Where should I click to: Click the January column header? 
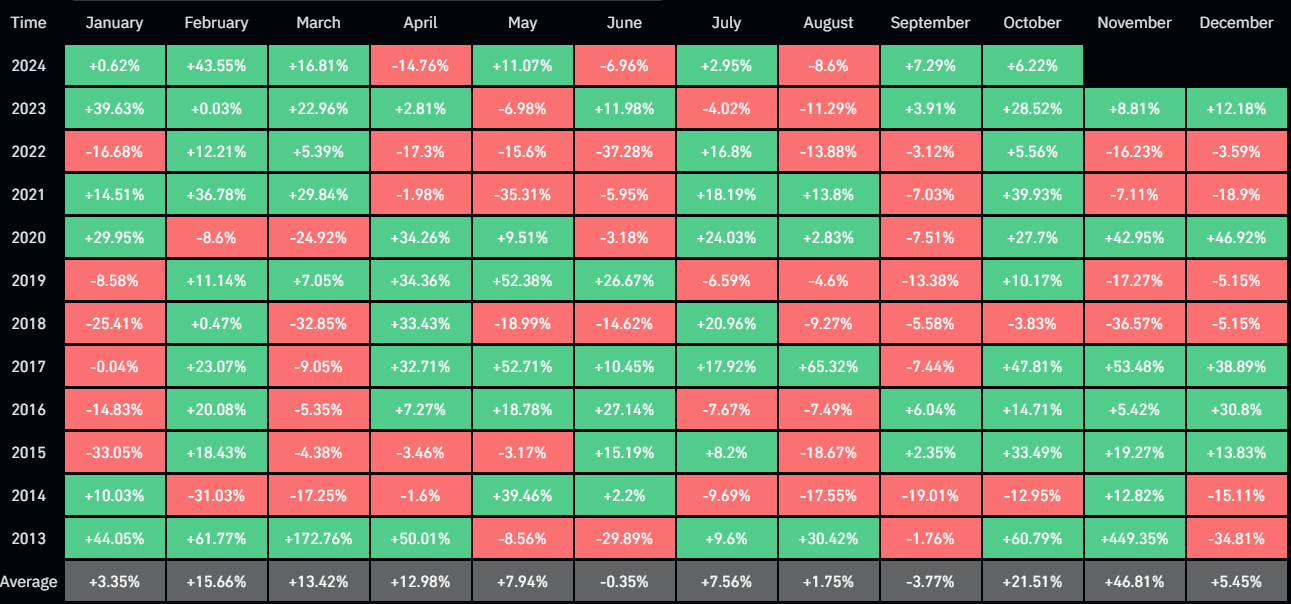(x=114, y=22)
